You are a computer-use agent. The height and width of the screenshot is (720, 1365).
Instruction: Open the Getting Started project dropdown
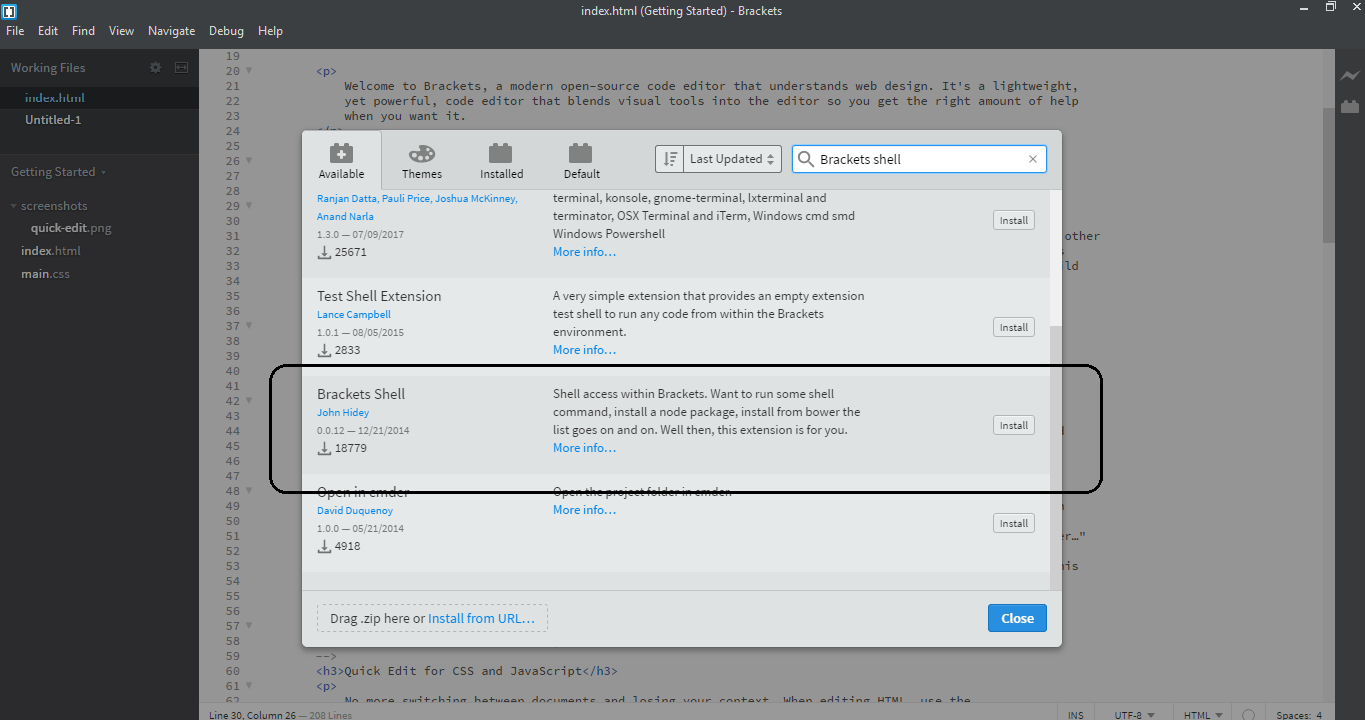point(58,172)
